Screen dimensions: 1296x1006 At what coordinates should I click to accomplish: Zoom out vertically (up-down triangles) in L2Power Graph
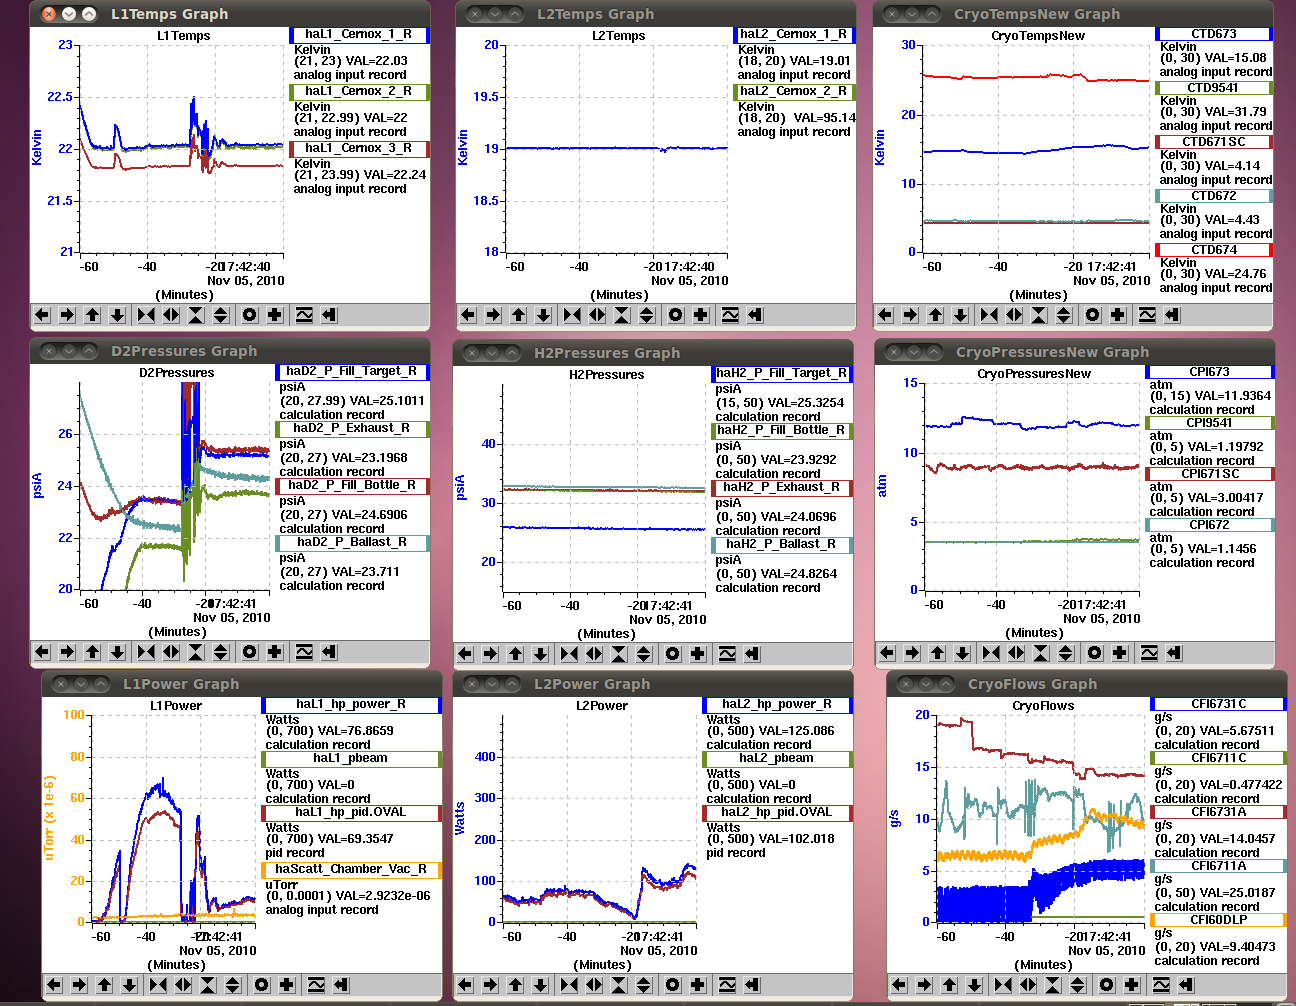click(644, 985)
